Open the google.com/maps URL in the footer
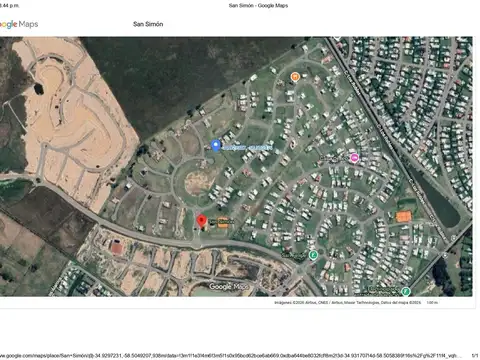The width and height of the screenshot is (480, 360). point(231,356)
